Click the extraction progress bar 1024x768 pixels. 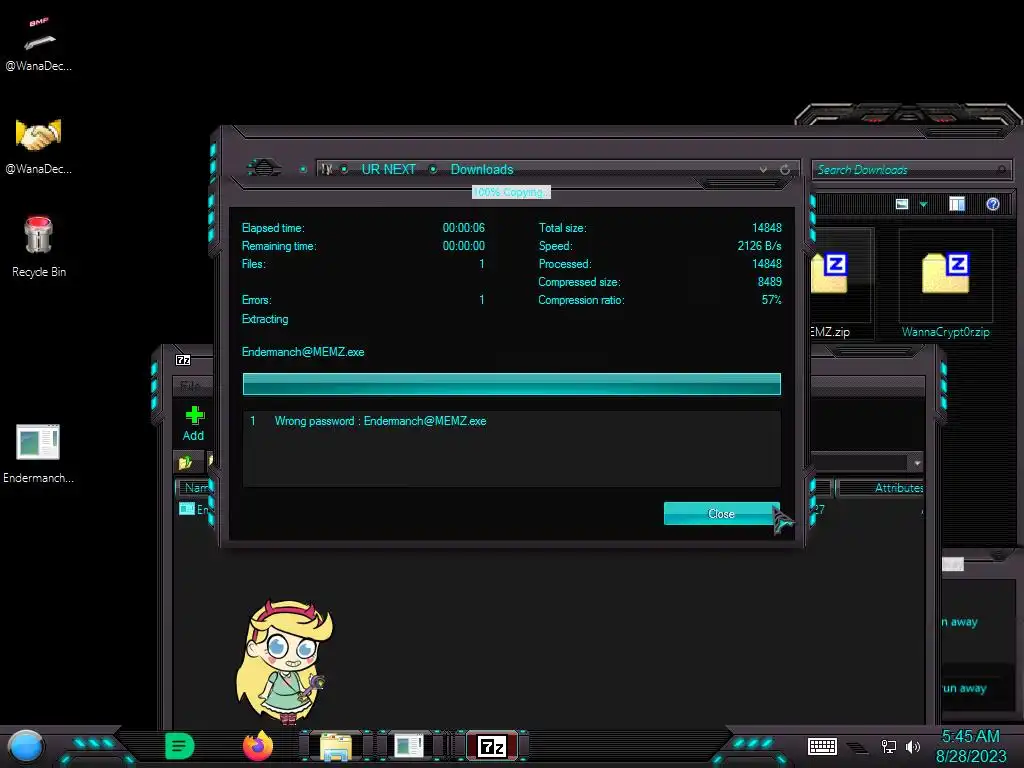[511, 384]
